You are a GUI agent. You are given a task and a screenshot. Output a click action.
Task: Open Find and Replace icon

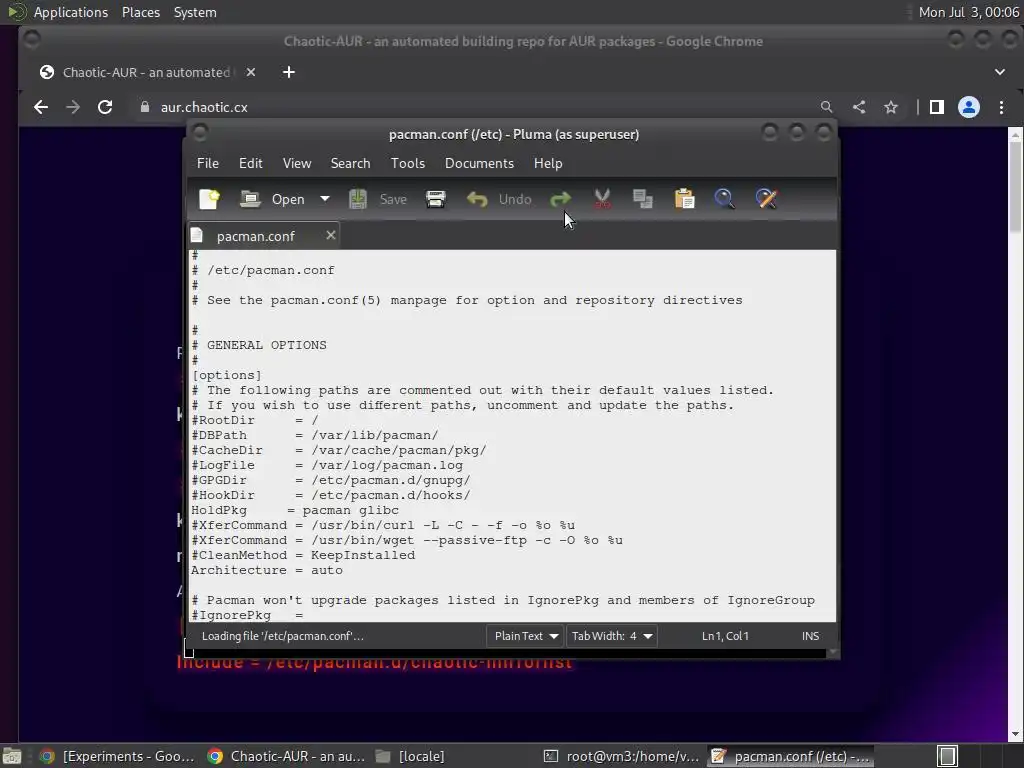767,199
